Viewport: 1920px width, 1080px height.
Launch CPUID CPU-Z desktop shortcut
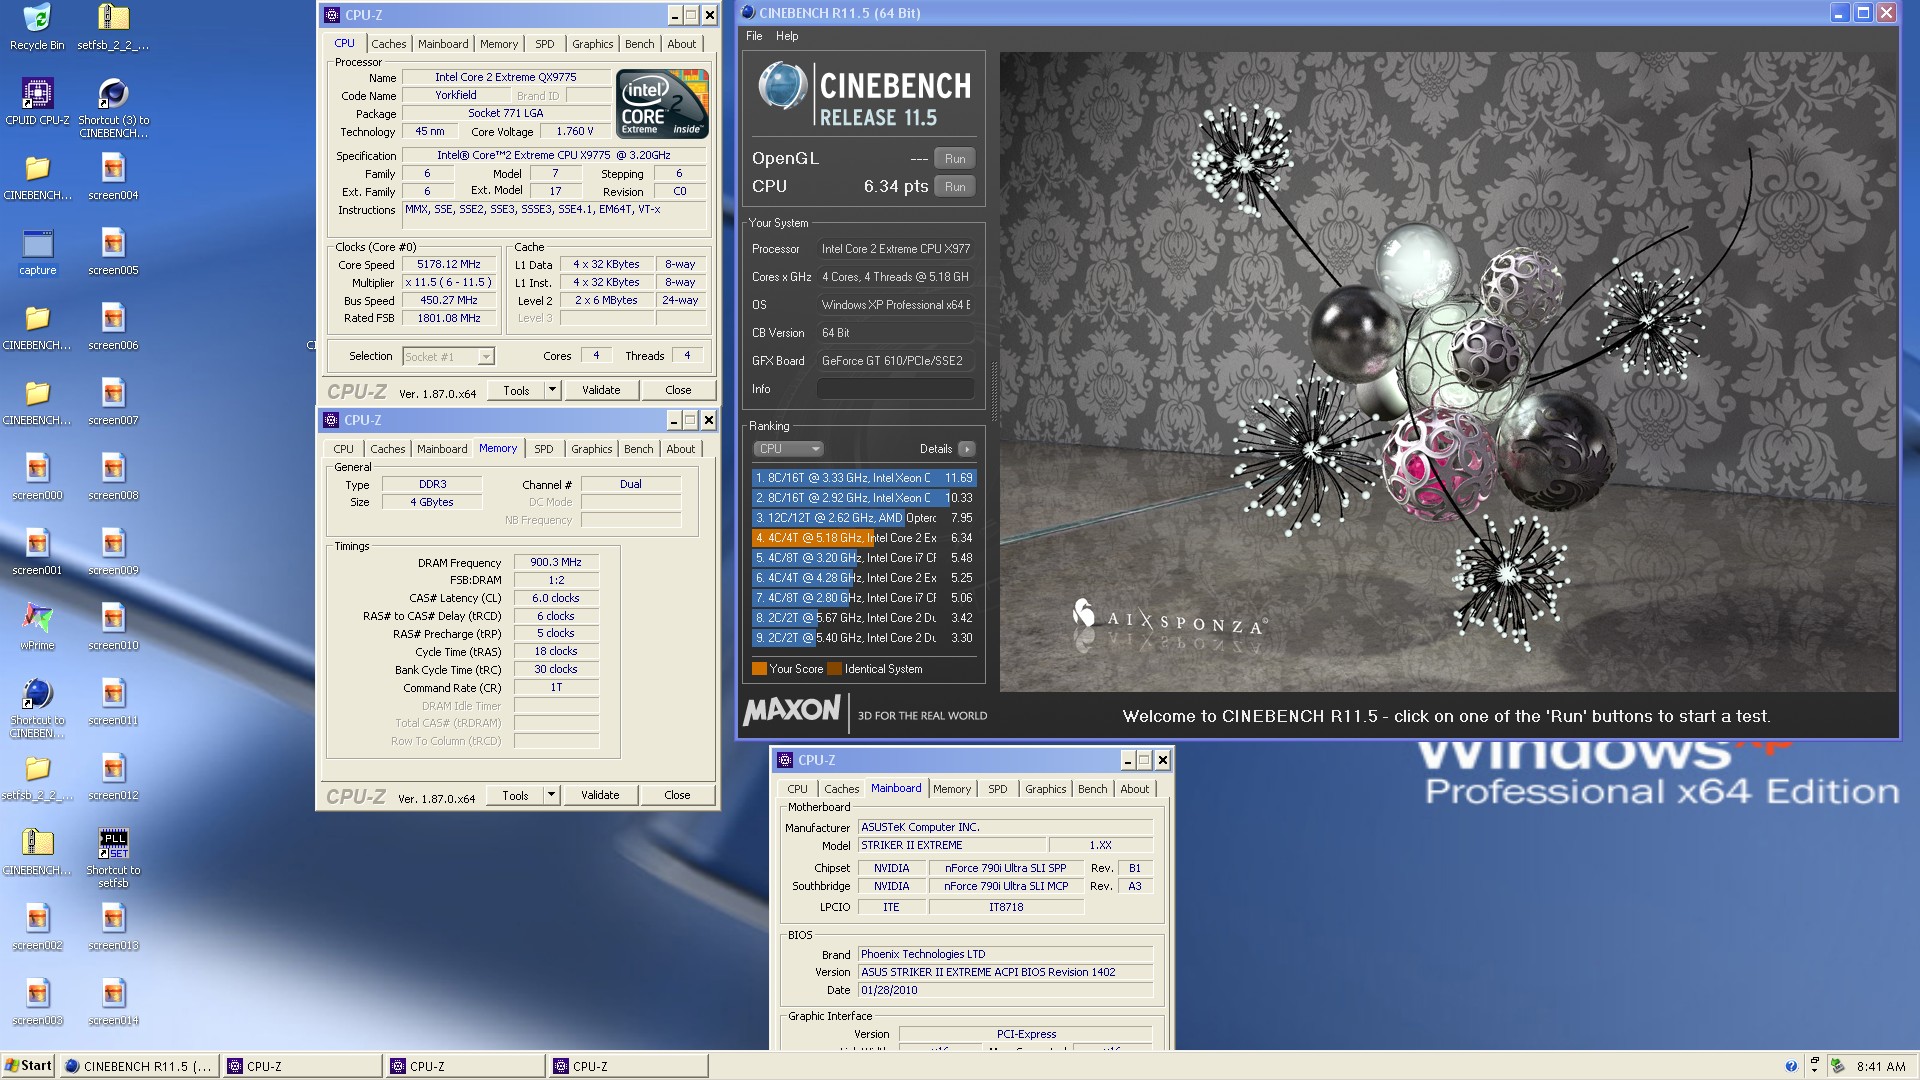pos(37,102)
